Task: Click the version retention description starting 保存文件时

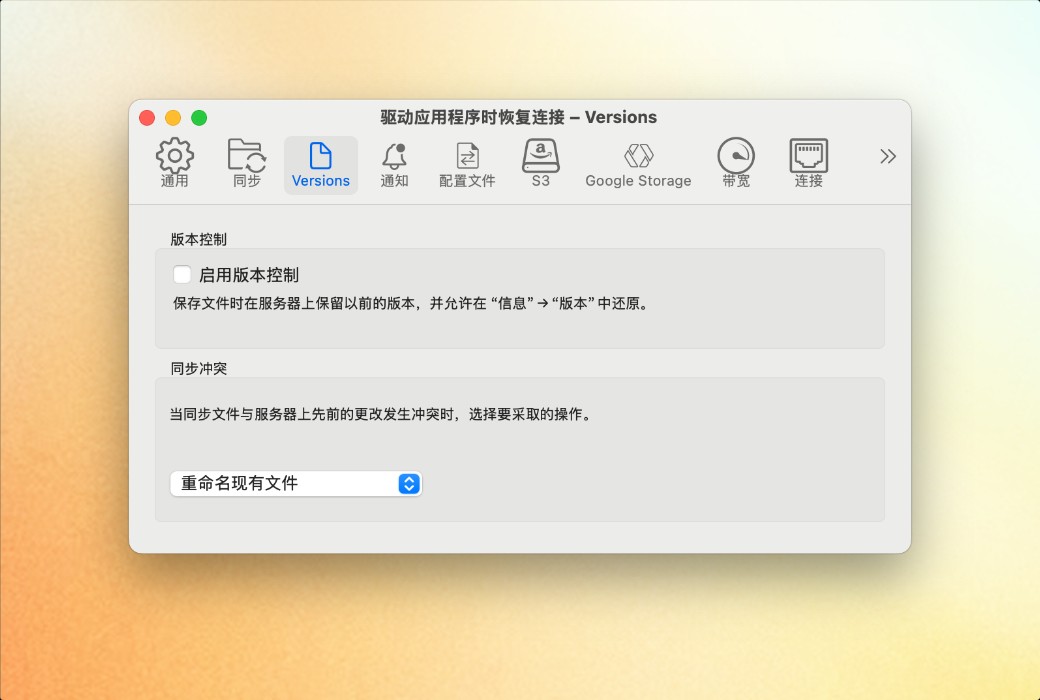Action: pyautogui.click(x=411, y=304)
